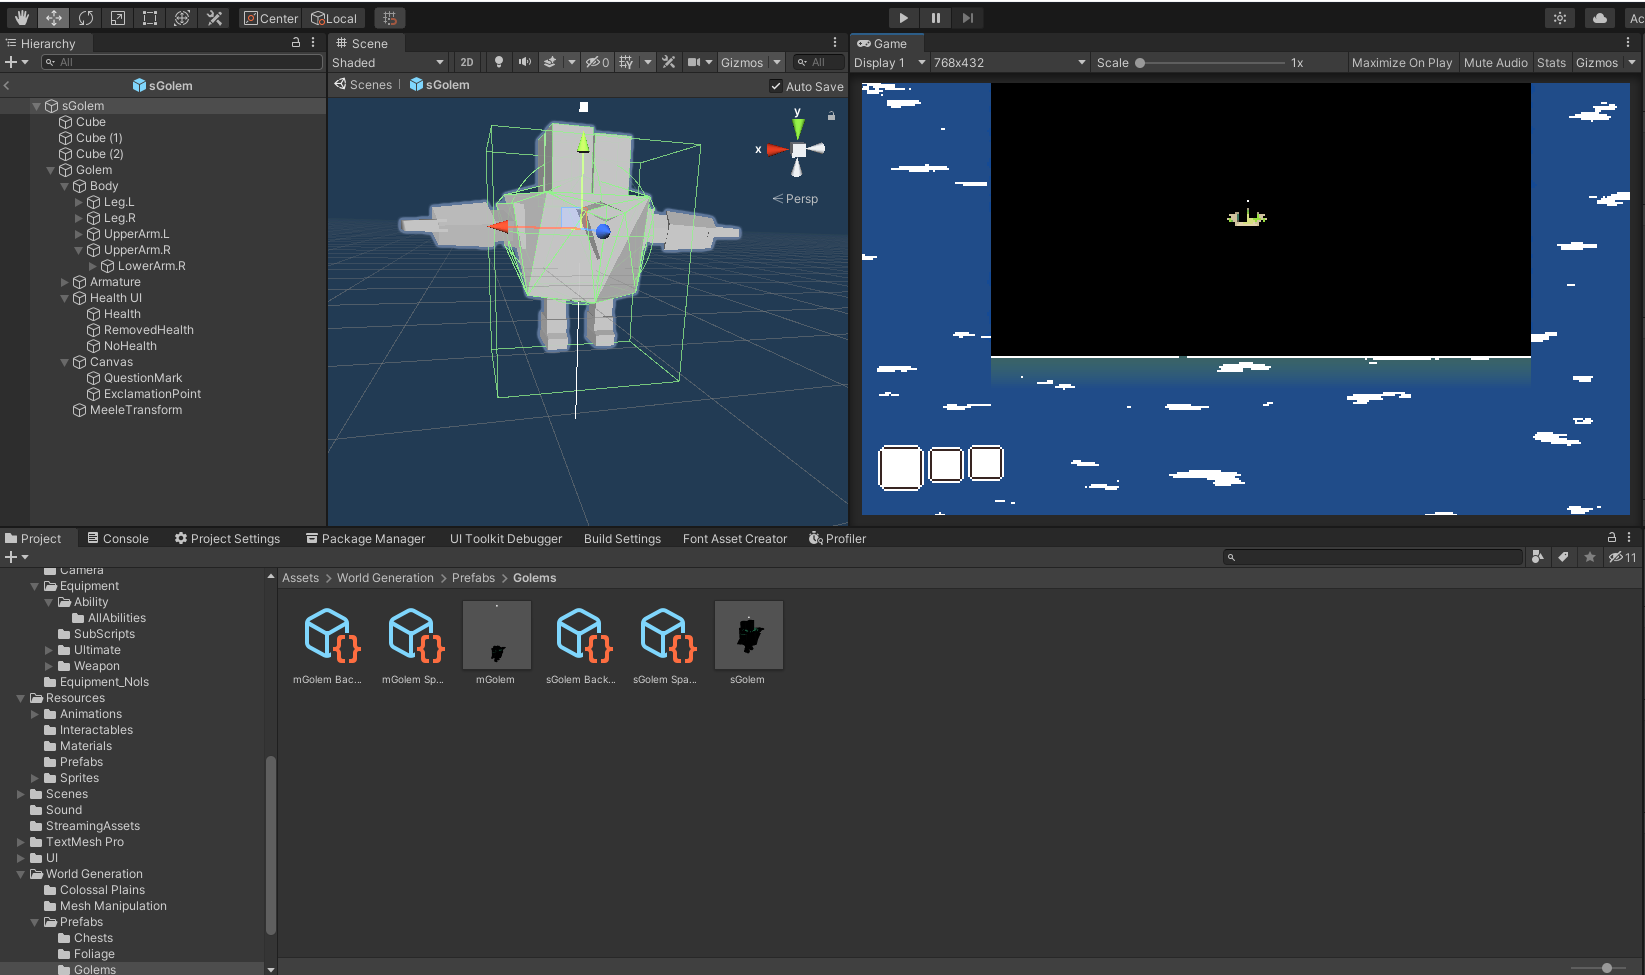The width and height of the screenshot is (1645, 975).
Task: Focus the Hierarchy search field
Action: 181,62
